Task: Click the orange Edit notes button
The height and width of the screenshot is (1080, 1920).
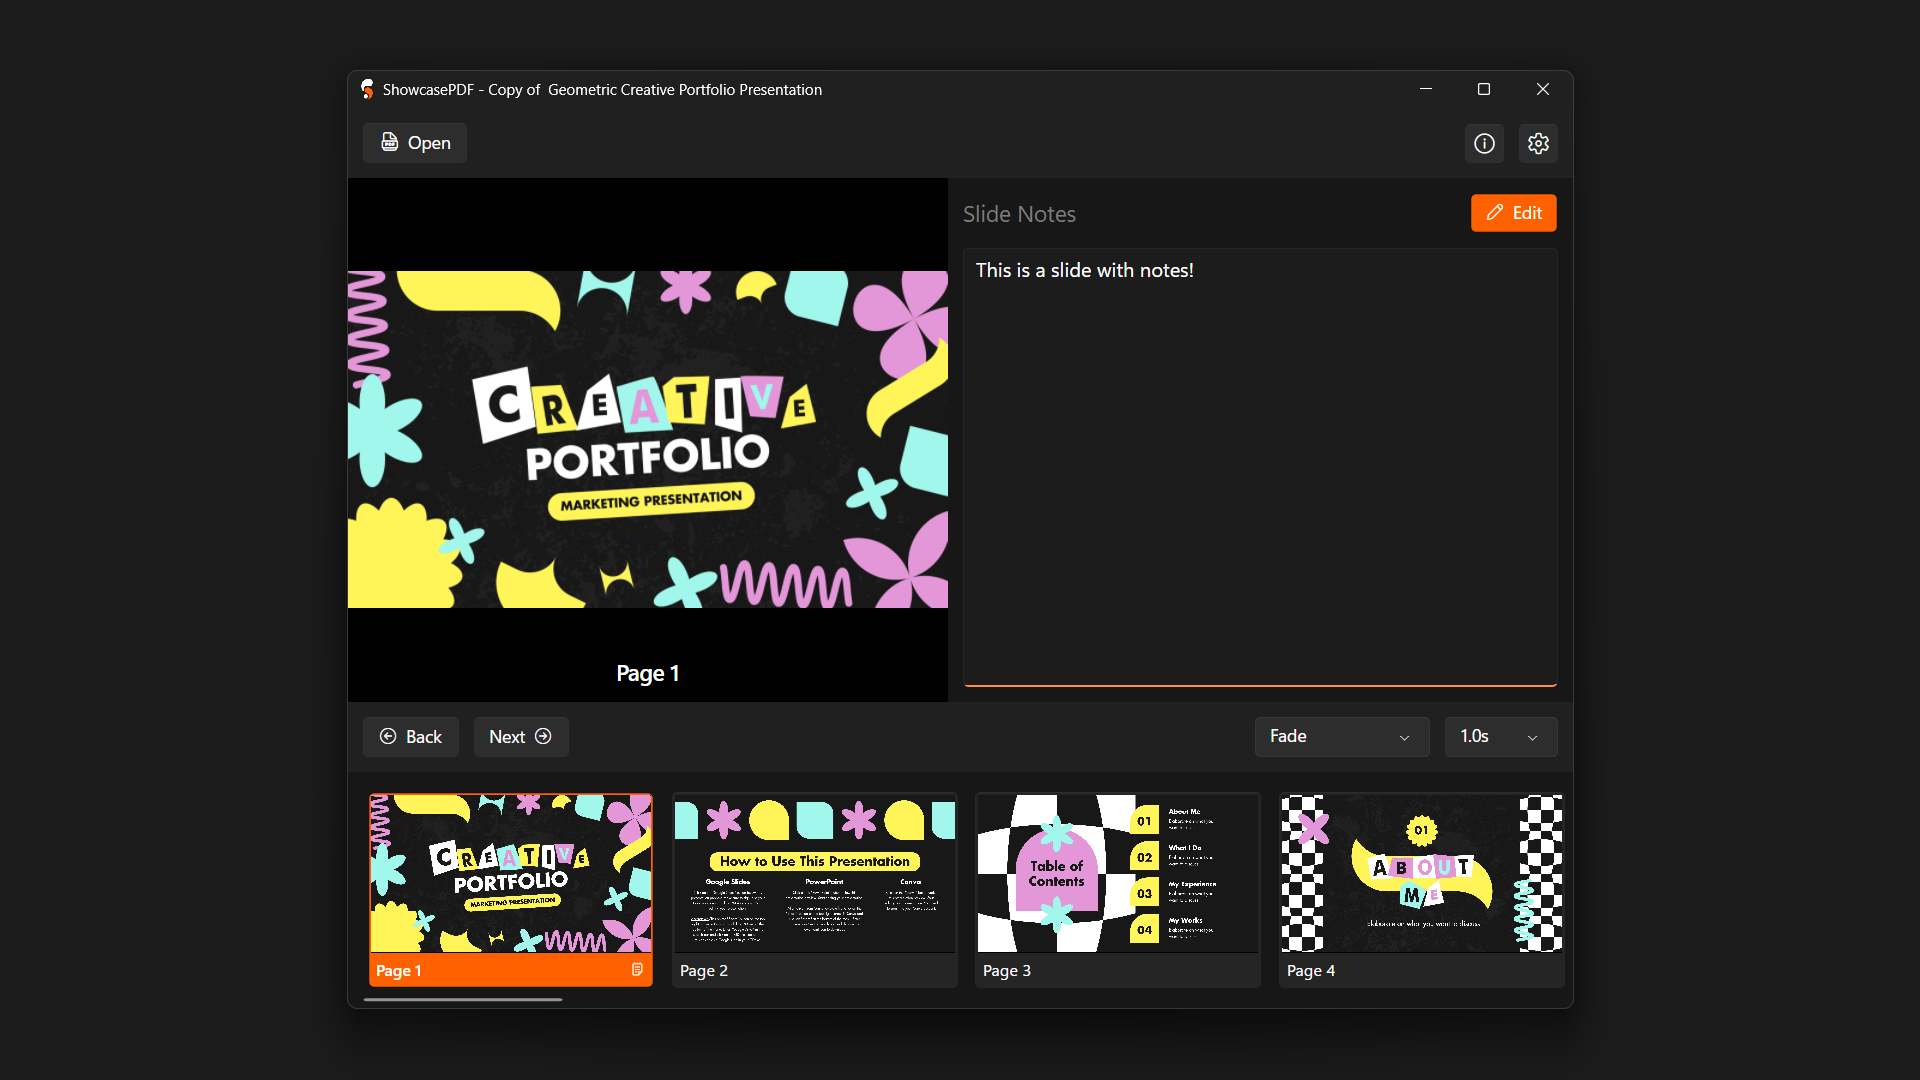Action: (x=1513, y=213)
